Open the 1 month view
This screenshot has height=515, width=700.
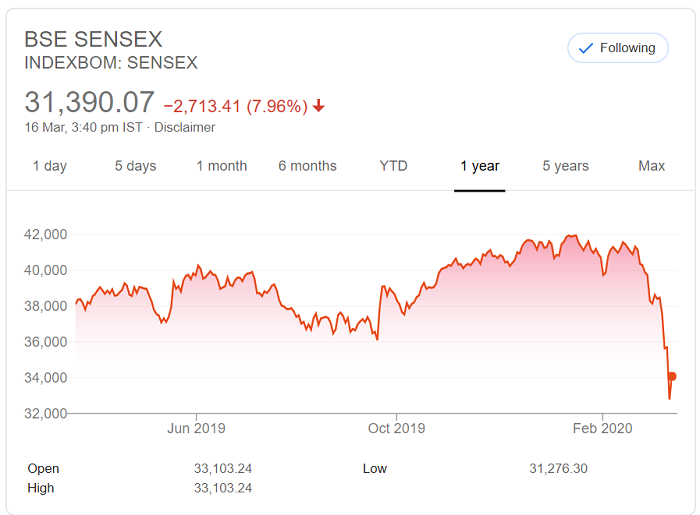coord(222,166)
